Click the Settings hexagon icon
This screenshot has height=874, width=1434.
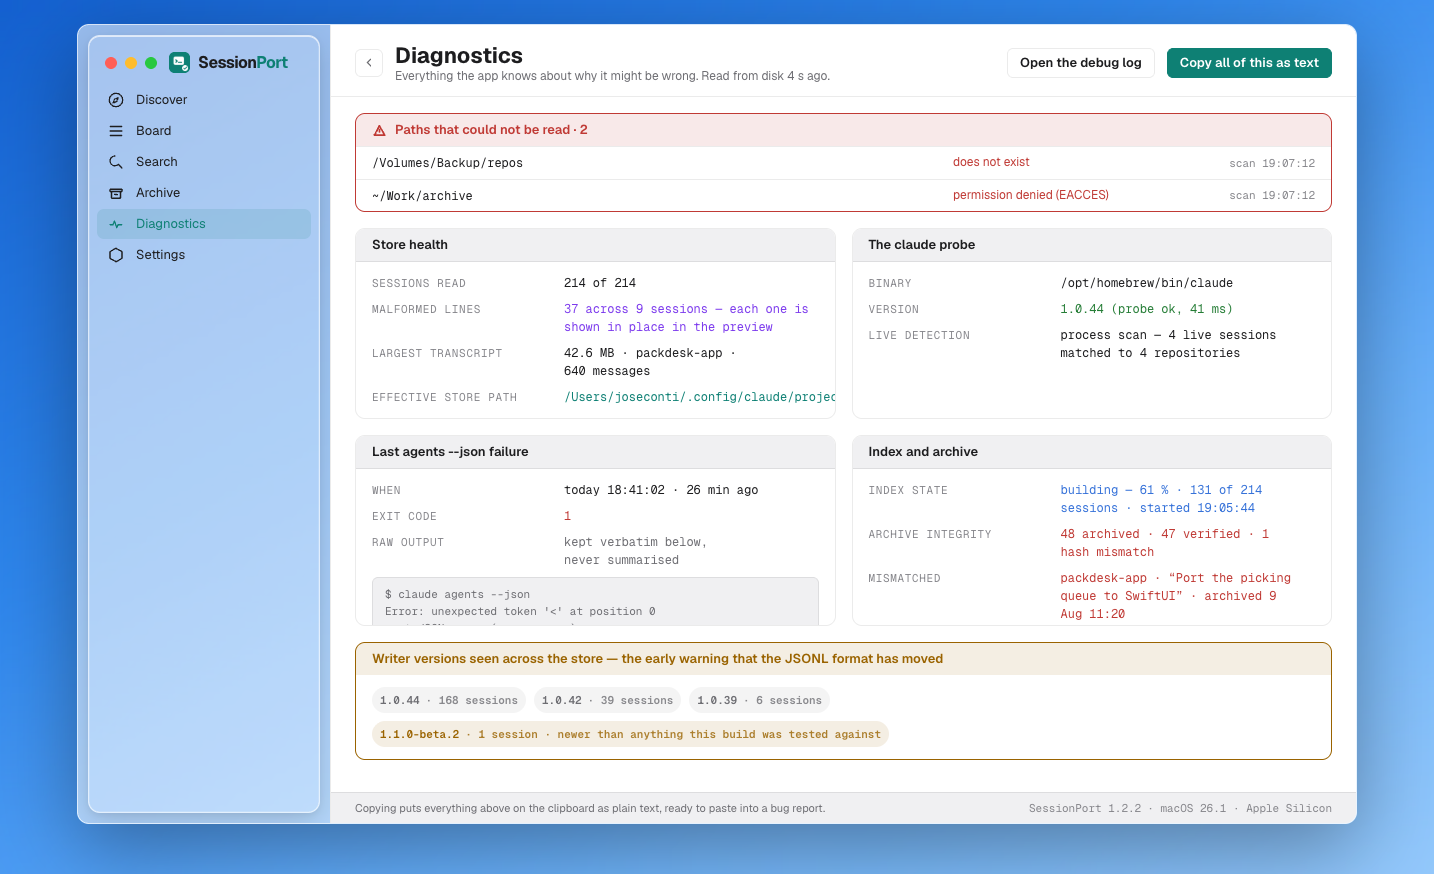(x=116, y=255)
